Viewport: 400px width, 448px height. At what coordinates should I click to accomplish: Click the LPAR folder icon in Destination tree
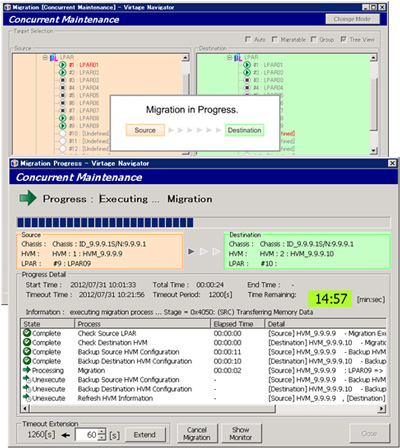click(238, 58)
